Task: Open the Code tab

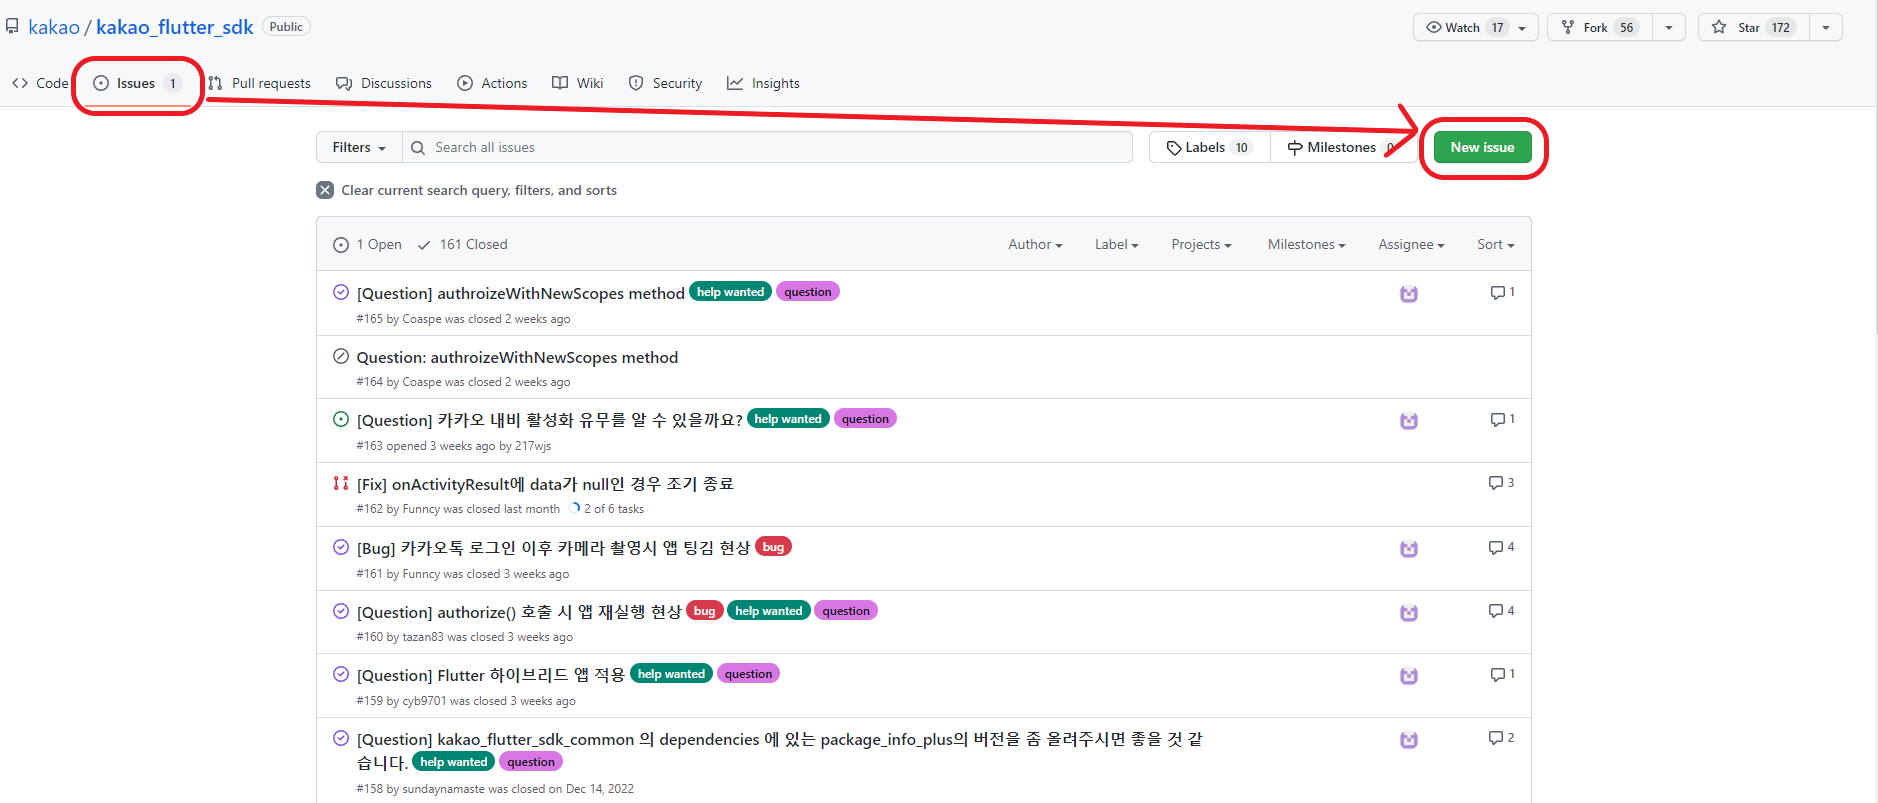Action: click(40, 83)
